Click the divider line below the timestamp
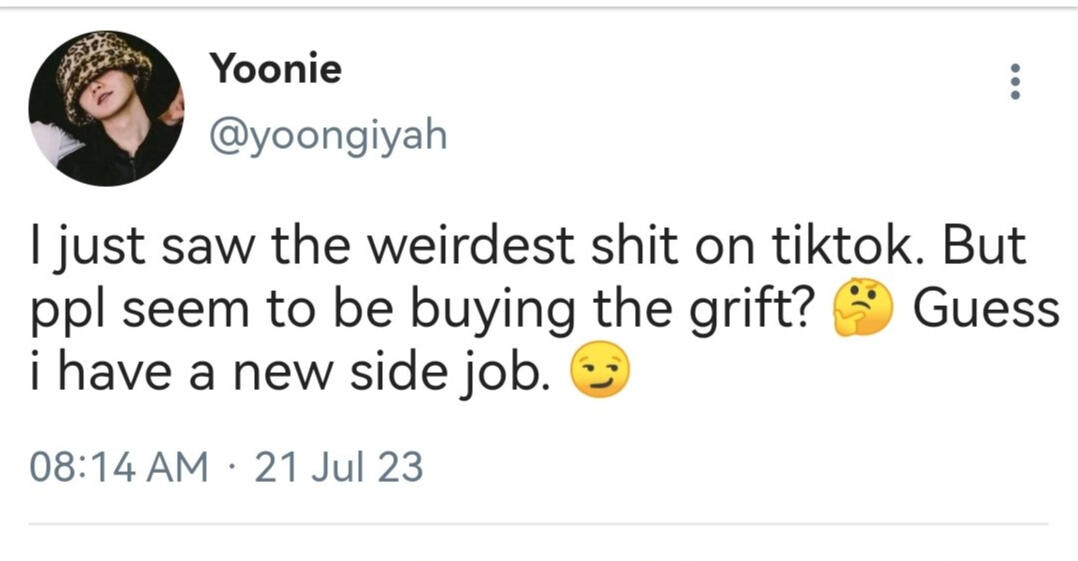This screenshot has height=561, width=1078. [538, 524]
